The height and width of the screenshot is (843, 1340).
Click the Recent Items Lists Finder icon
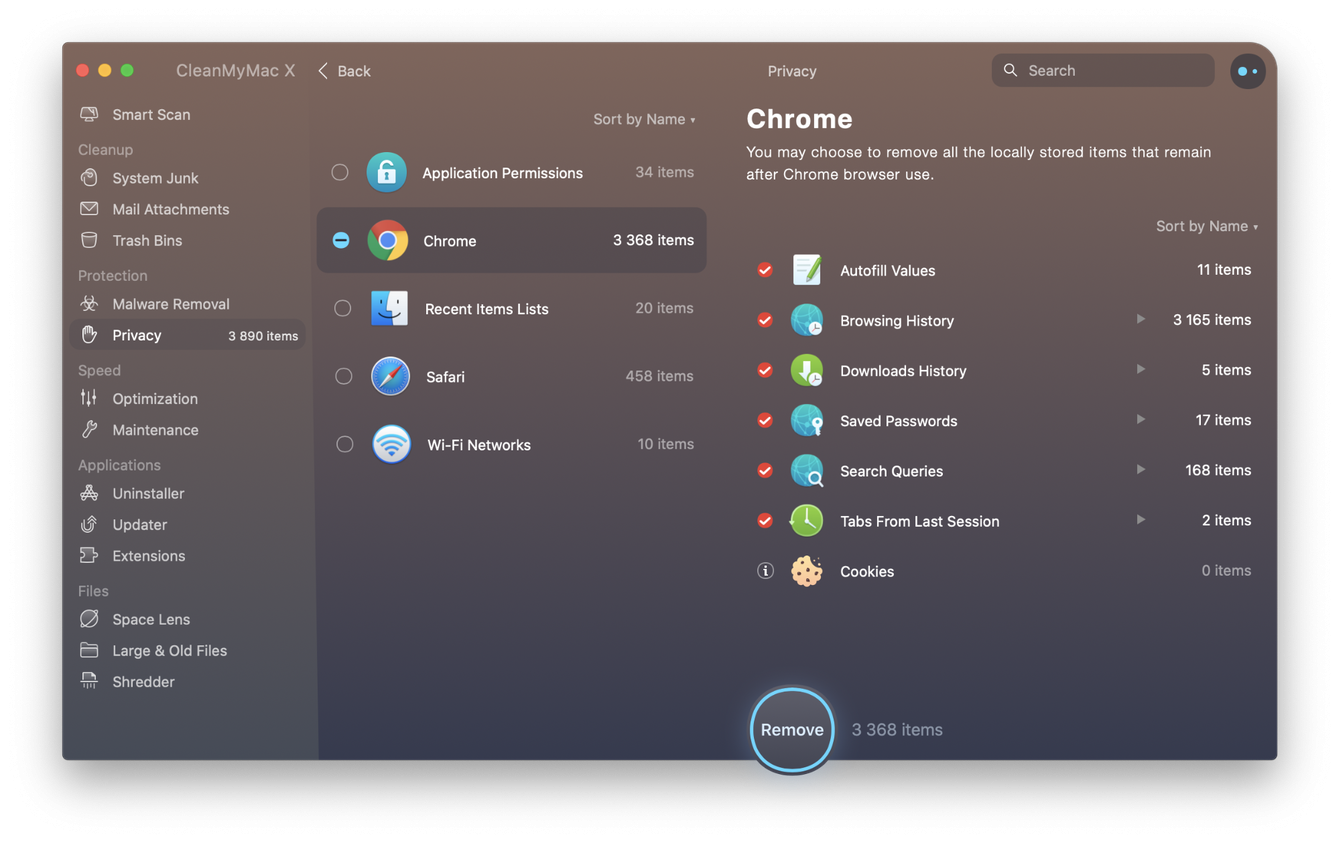tap(389, 308)
